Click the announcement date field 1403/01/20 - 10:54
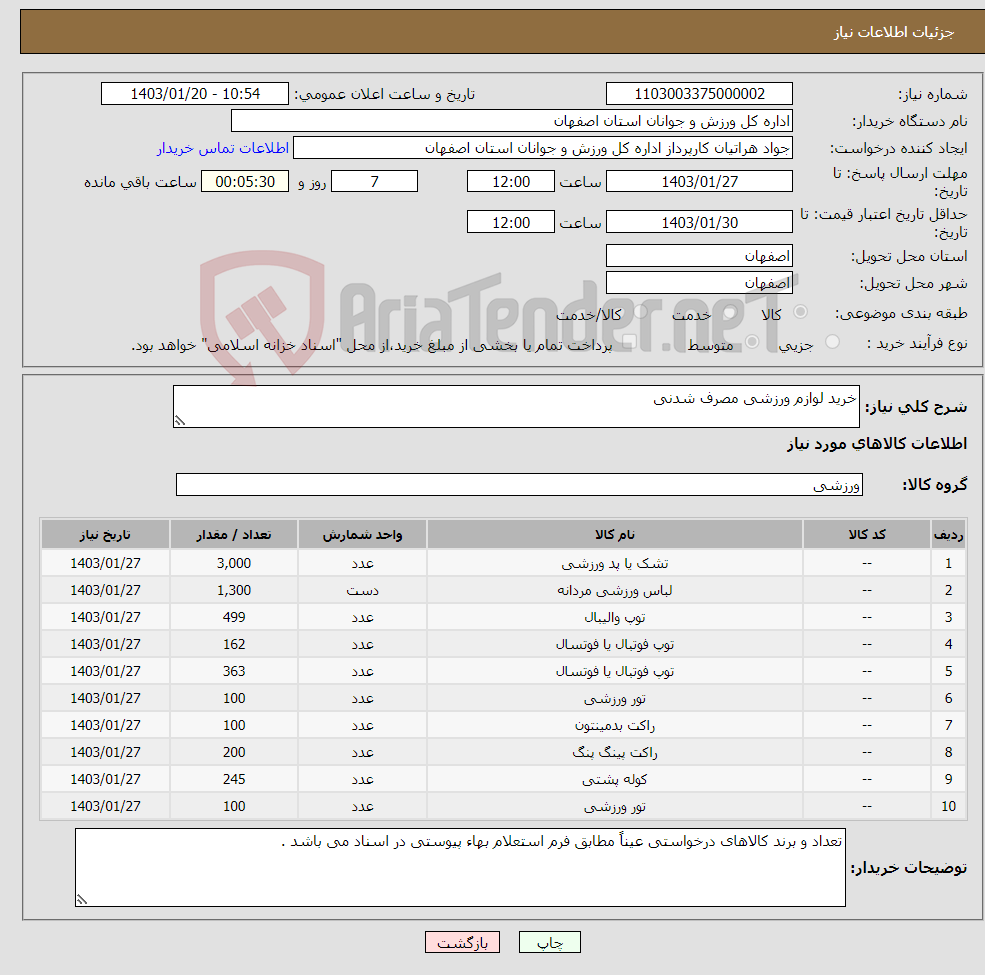985x975 pixels. tap(195, 94)
